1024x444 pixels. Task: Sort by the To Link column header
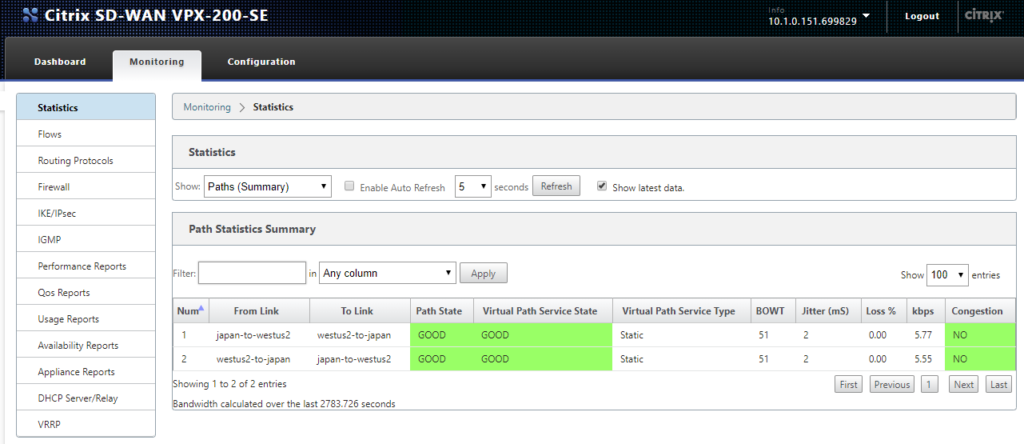(360, 311)
